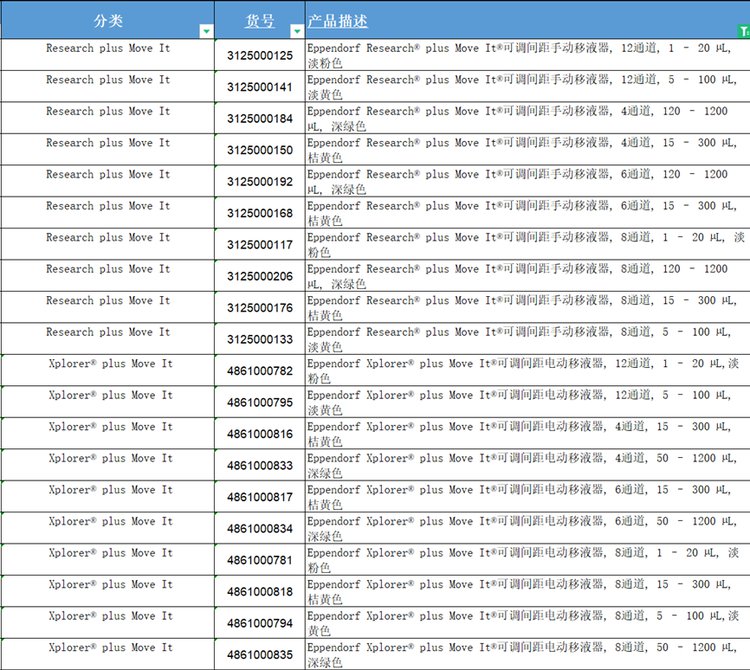Open the active filter on 产品描述 column
The height and width of the screenshot is (670, 750).
pyautogui.click(x=744, y=31)
